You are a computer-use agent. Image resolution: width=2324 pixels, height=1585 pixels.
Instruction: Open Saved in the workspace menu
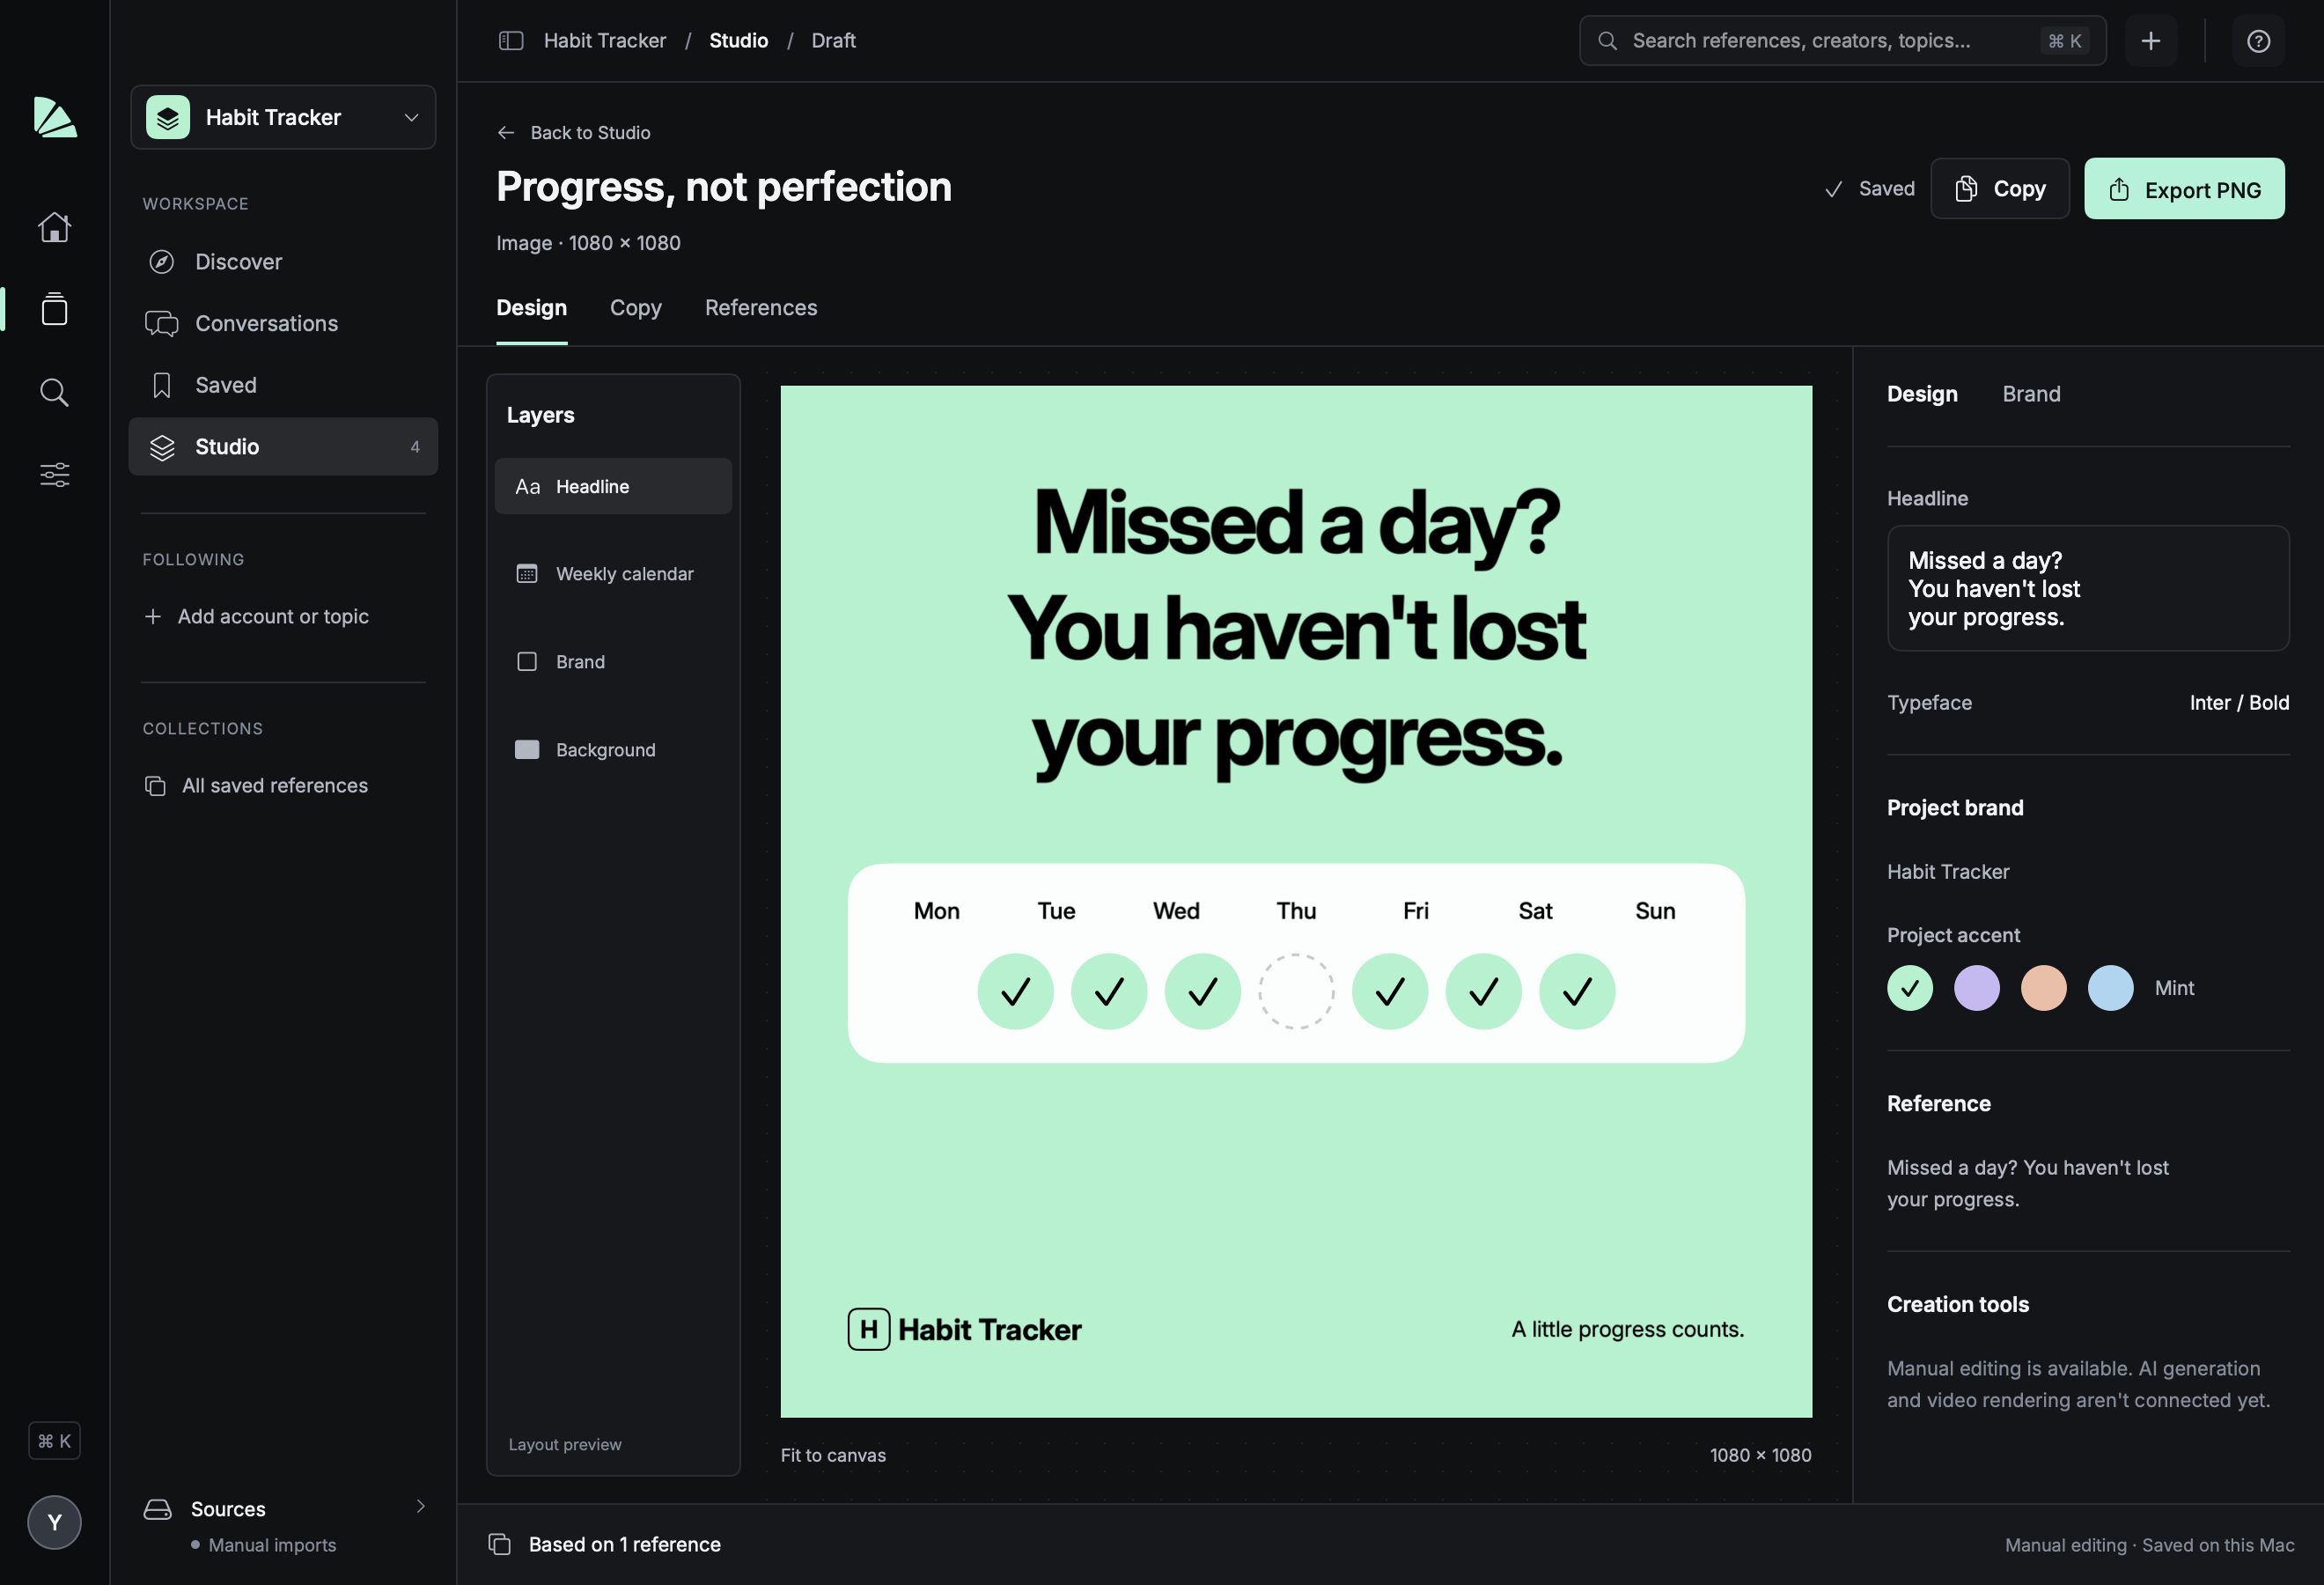[283, 385]
